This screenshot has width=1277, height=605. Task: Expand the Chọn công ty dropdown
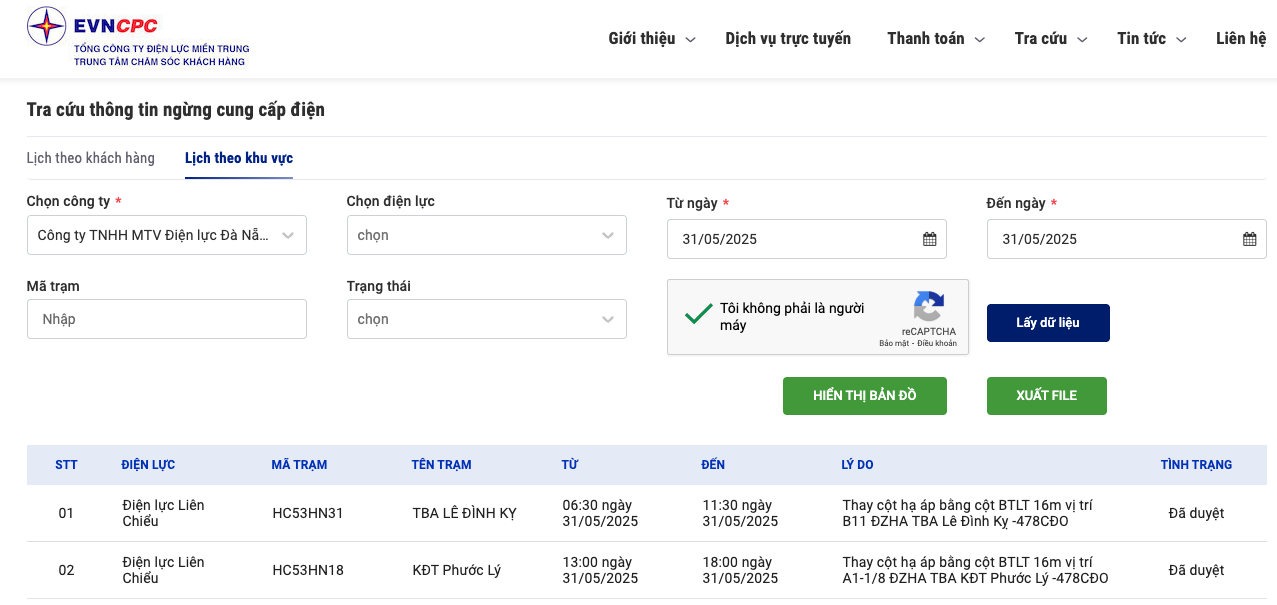click(166, 235)
